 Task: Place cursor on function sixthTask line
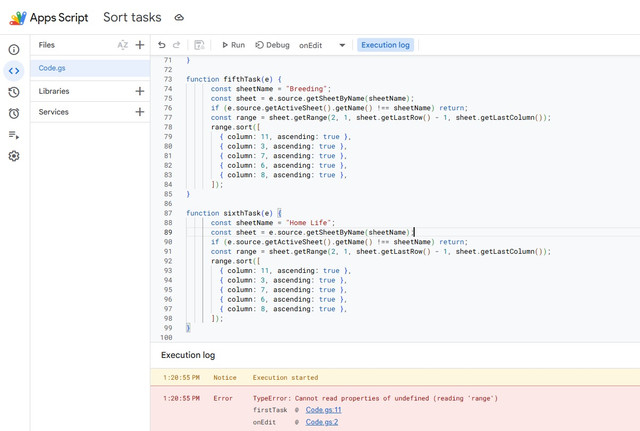(234, 213)
